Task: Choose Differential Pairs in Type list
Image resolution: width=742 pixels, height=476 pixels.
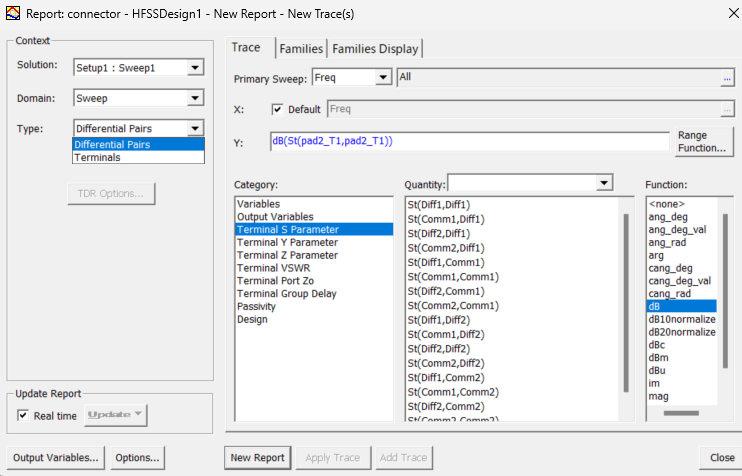Action: (138, 144)
